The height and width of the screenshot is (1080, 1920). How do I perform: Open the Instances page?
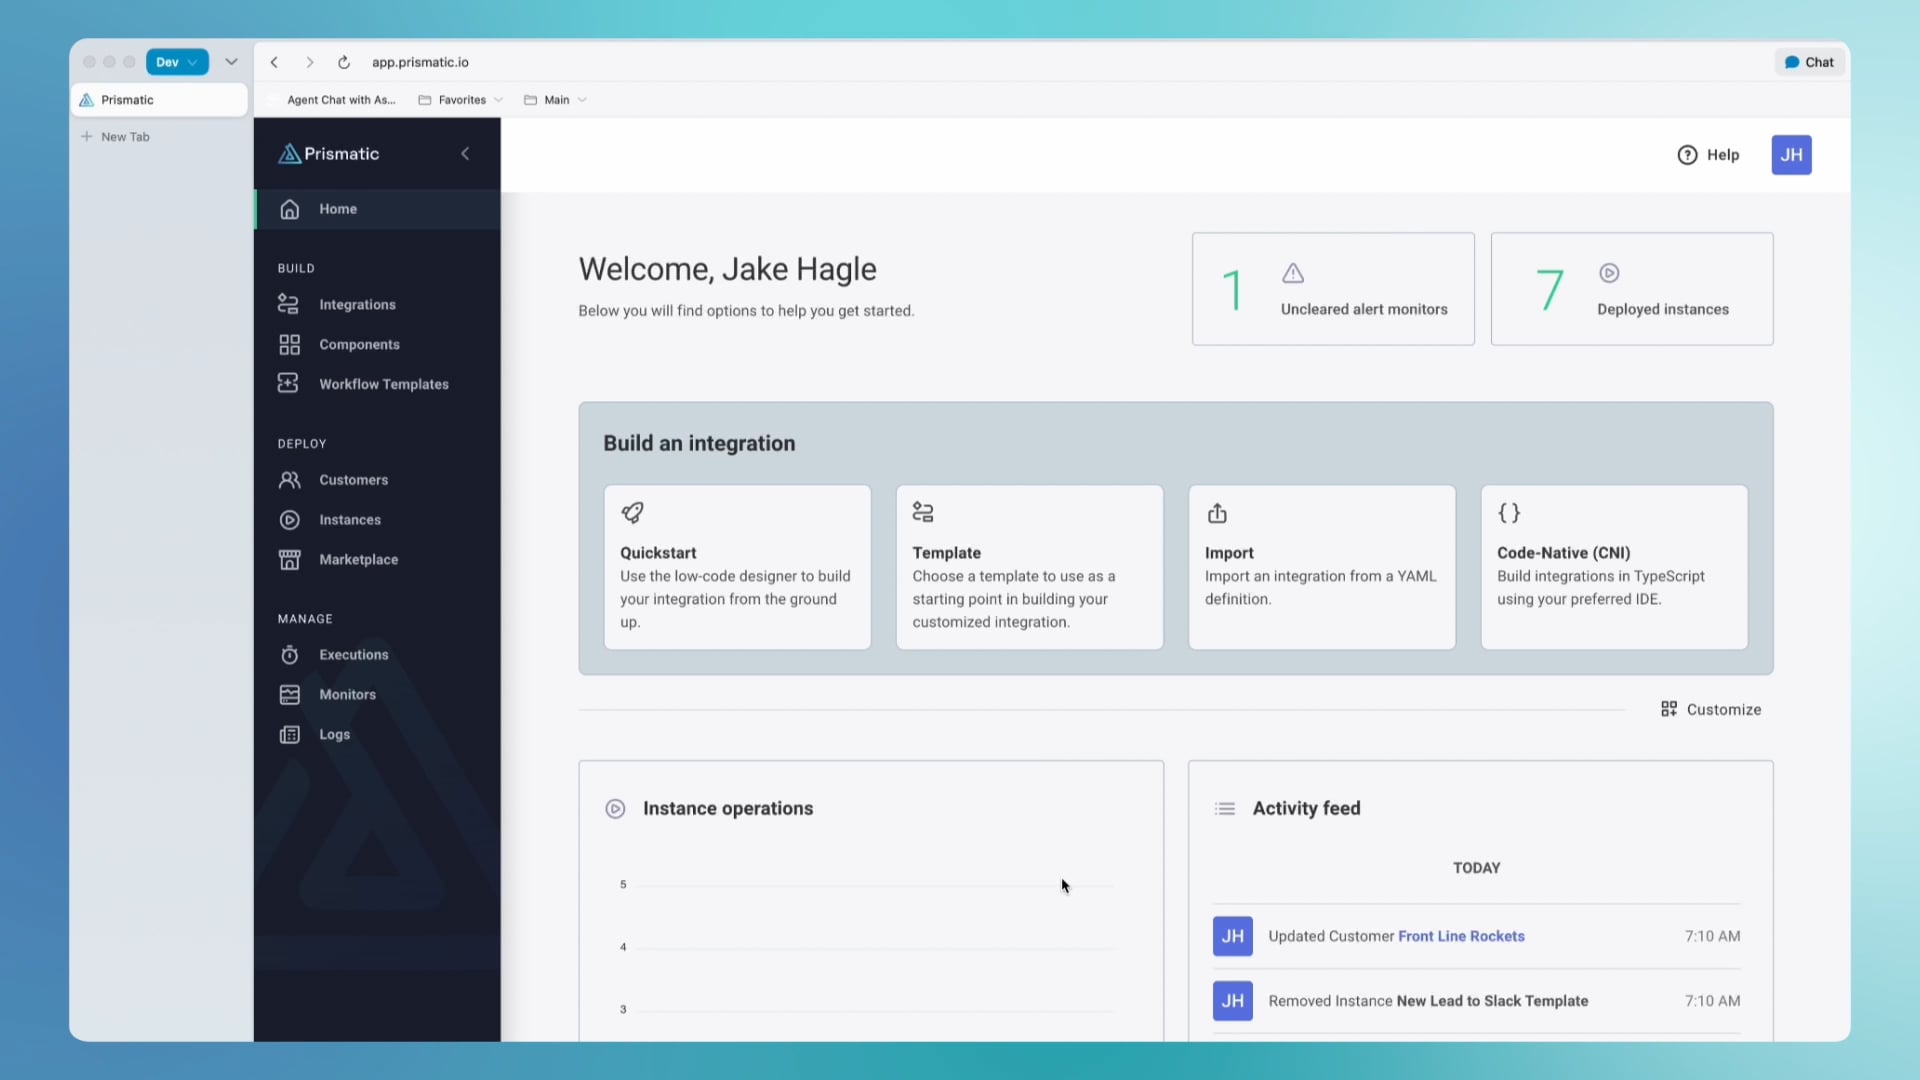click(x=350, y=520)
